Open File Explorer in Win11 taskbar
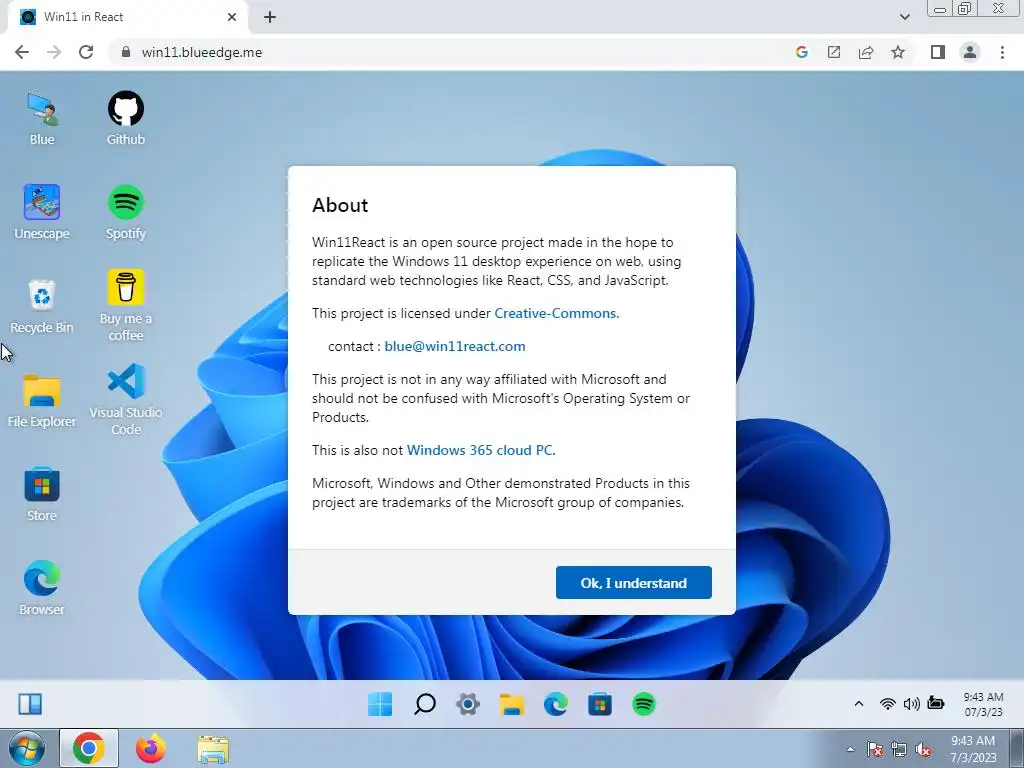This screenshot has width=1024, height=768. pyautogui.click(x=512, y=704)
